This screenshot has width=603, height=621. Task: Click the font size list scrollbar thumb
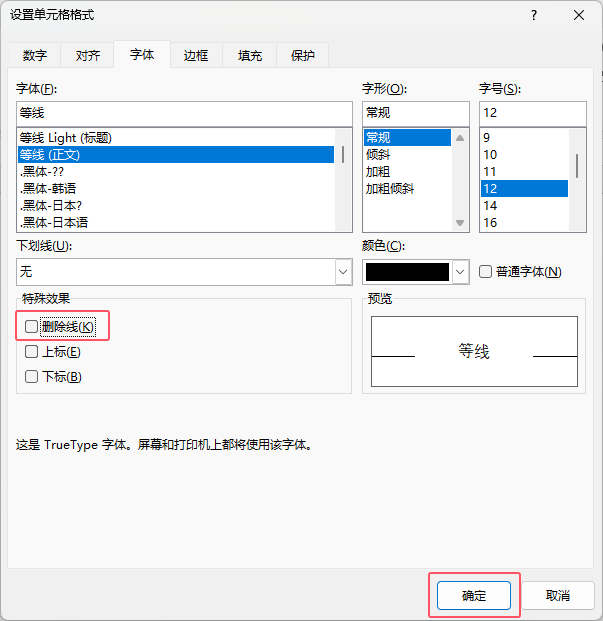pos(577,166)
